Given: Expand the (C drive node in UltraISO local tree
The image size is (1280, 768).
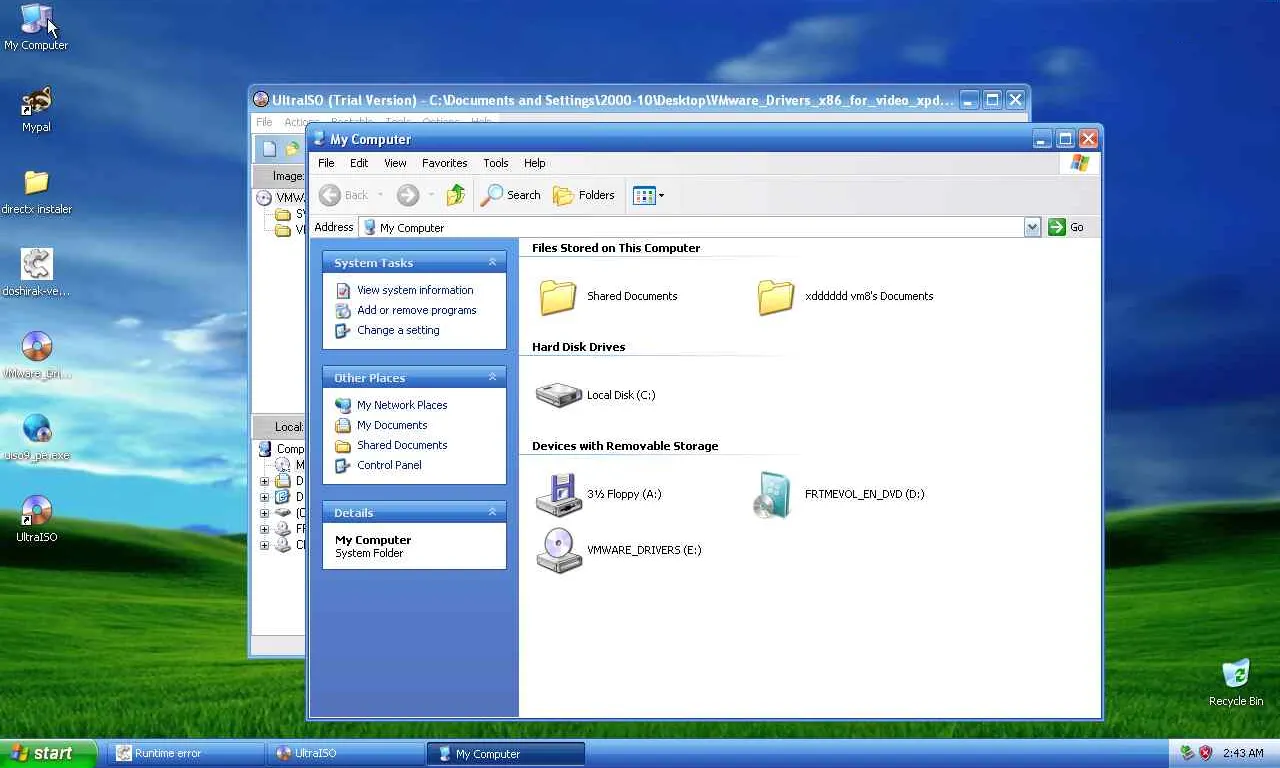Looking at the screenshot, I should coord(264,513).
